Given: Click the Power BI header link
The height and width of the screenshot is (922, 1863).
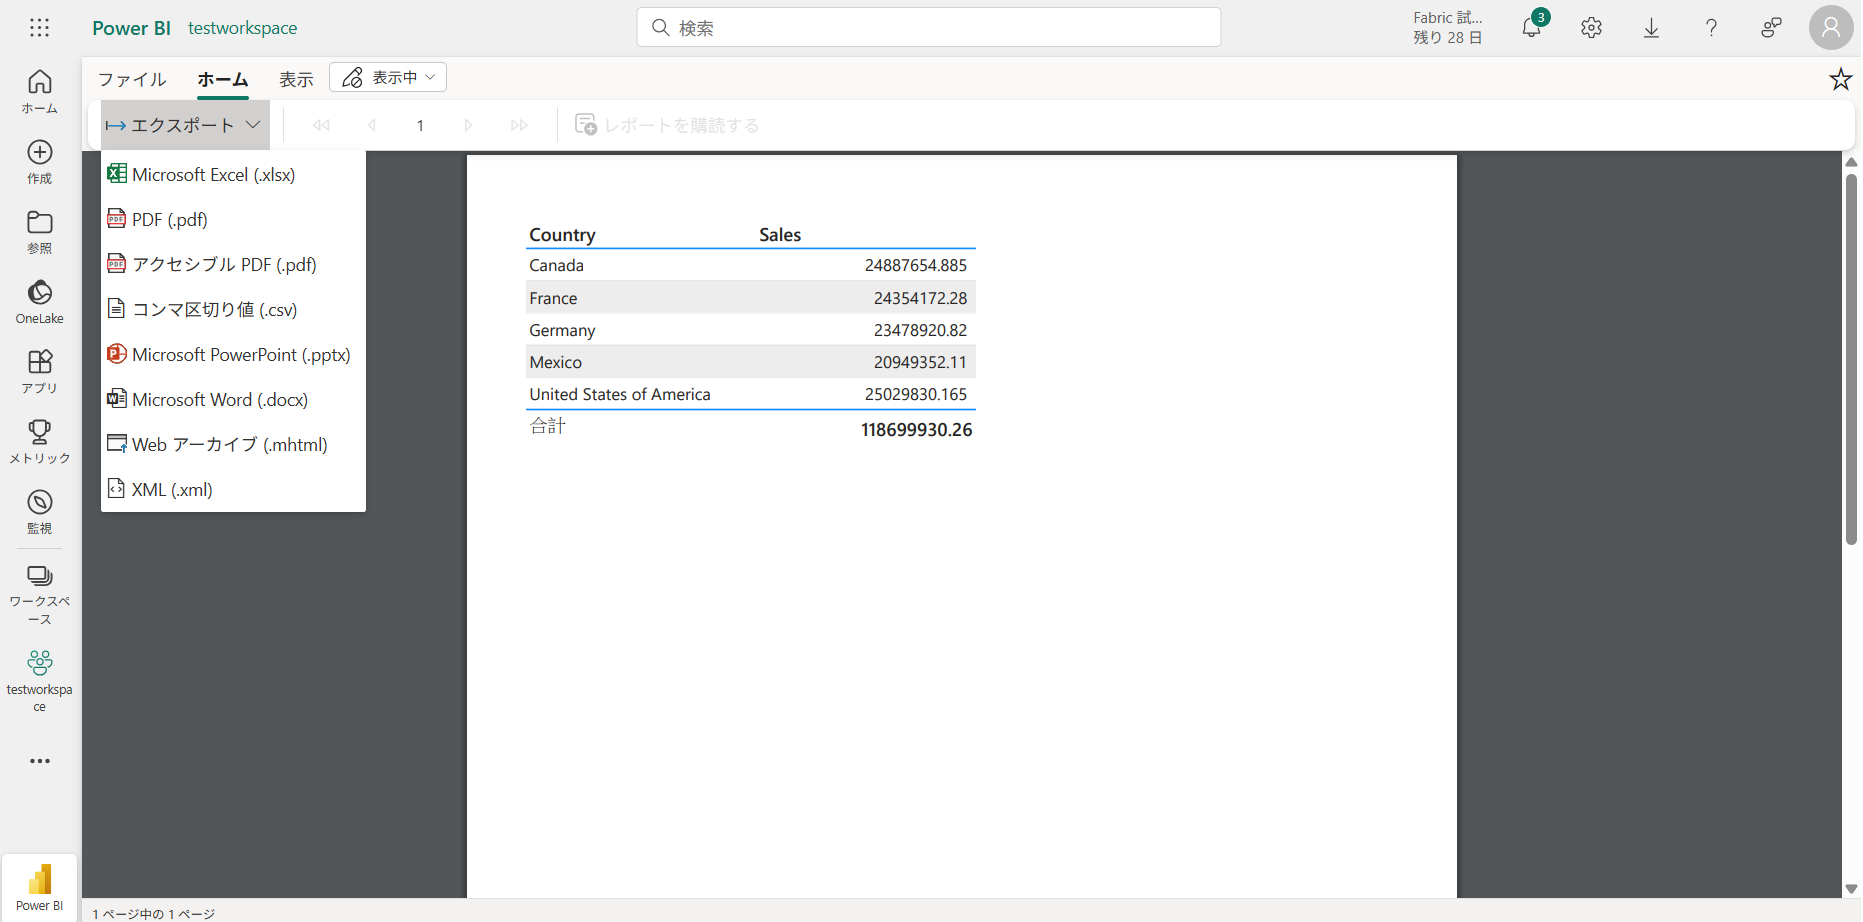Looking at the screenshot, I should point(131,28).
